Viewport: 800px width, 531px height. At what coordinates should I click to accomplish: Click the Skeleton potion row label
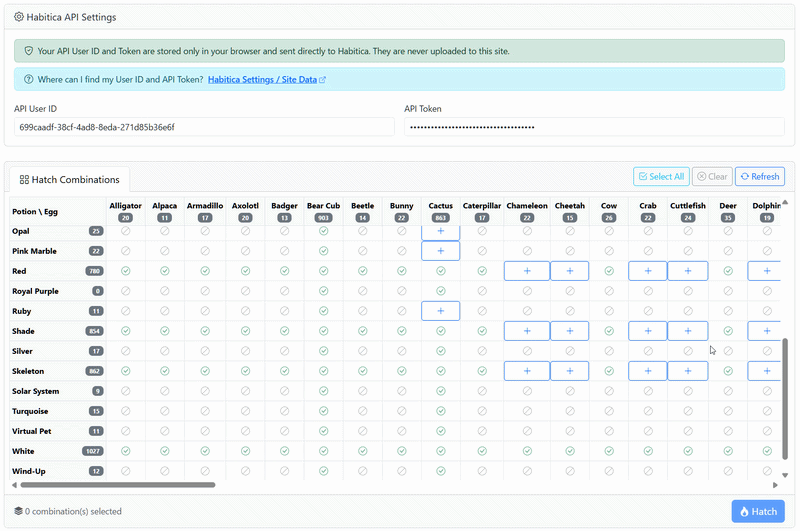point(28,371)
